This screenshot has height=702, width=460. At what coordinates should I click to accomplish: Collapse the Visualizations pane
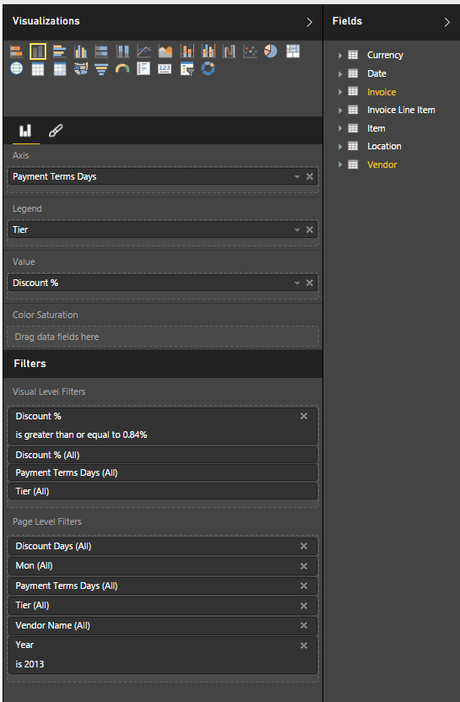tap(310, 22)
